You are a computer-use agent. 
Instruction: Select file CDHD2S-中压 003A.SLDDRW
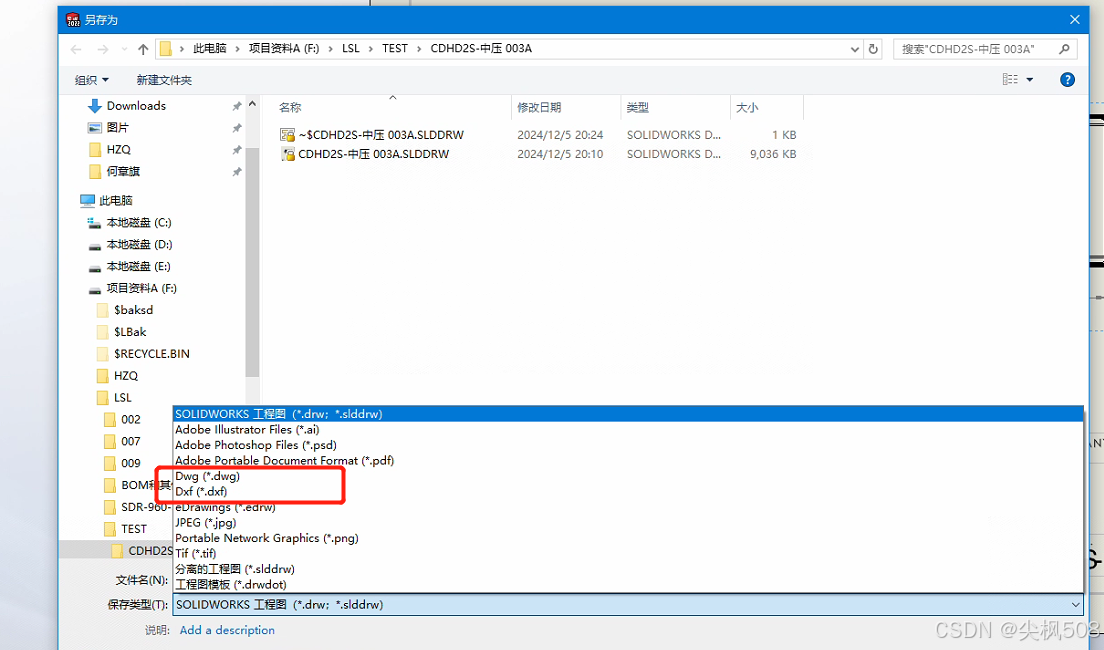(x=373, y=154)
